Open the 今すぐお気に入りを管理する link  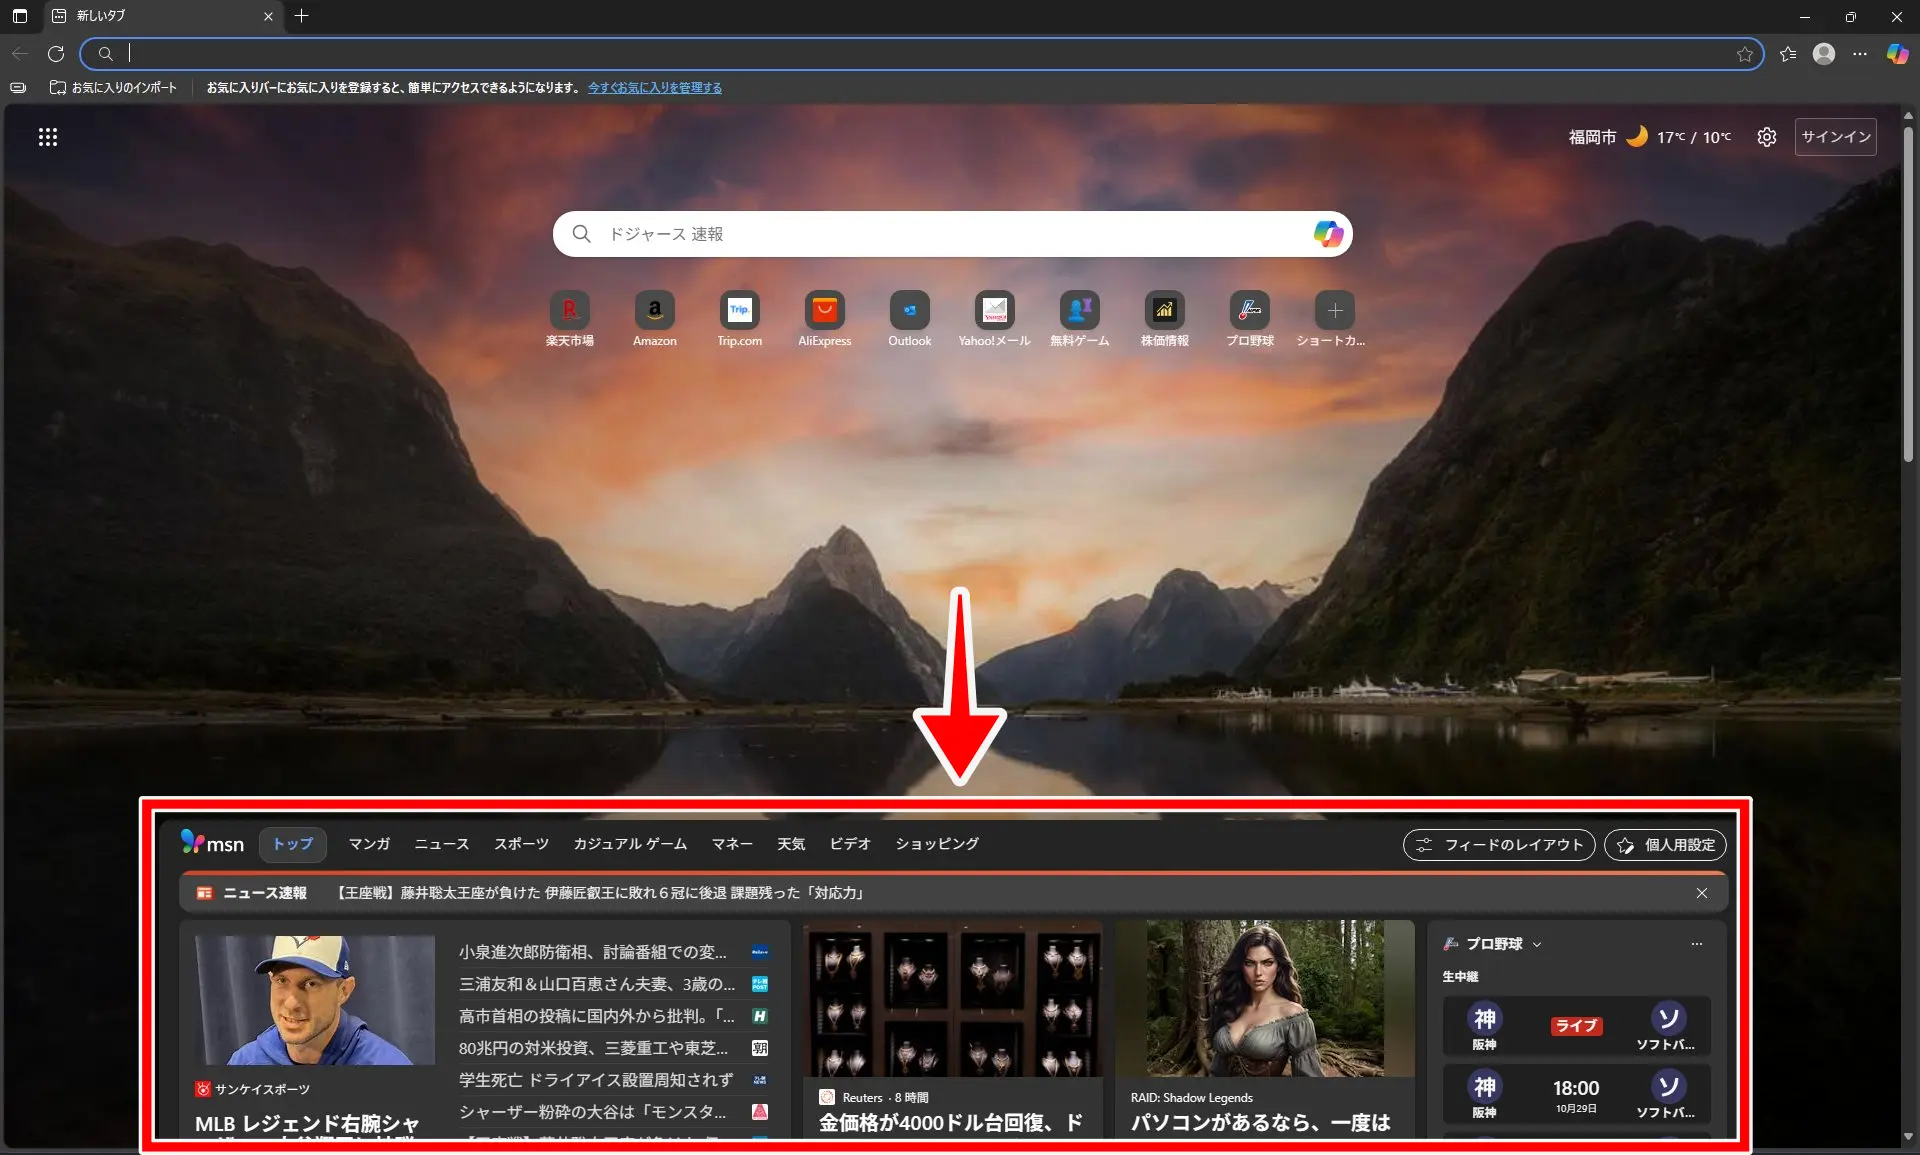pos(654,88)
